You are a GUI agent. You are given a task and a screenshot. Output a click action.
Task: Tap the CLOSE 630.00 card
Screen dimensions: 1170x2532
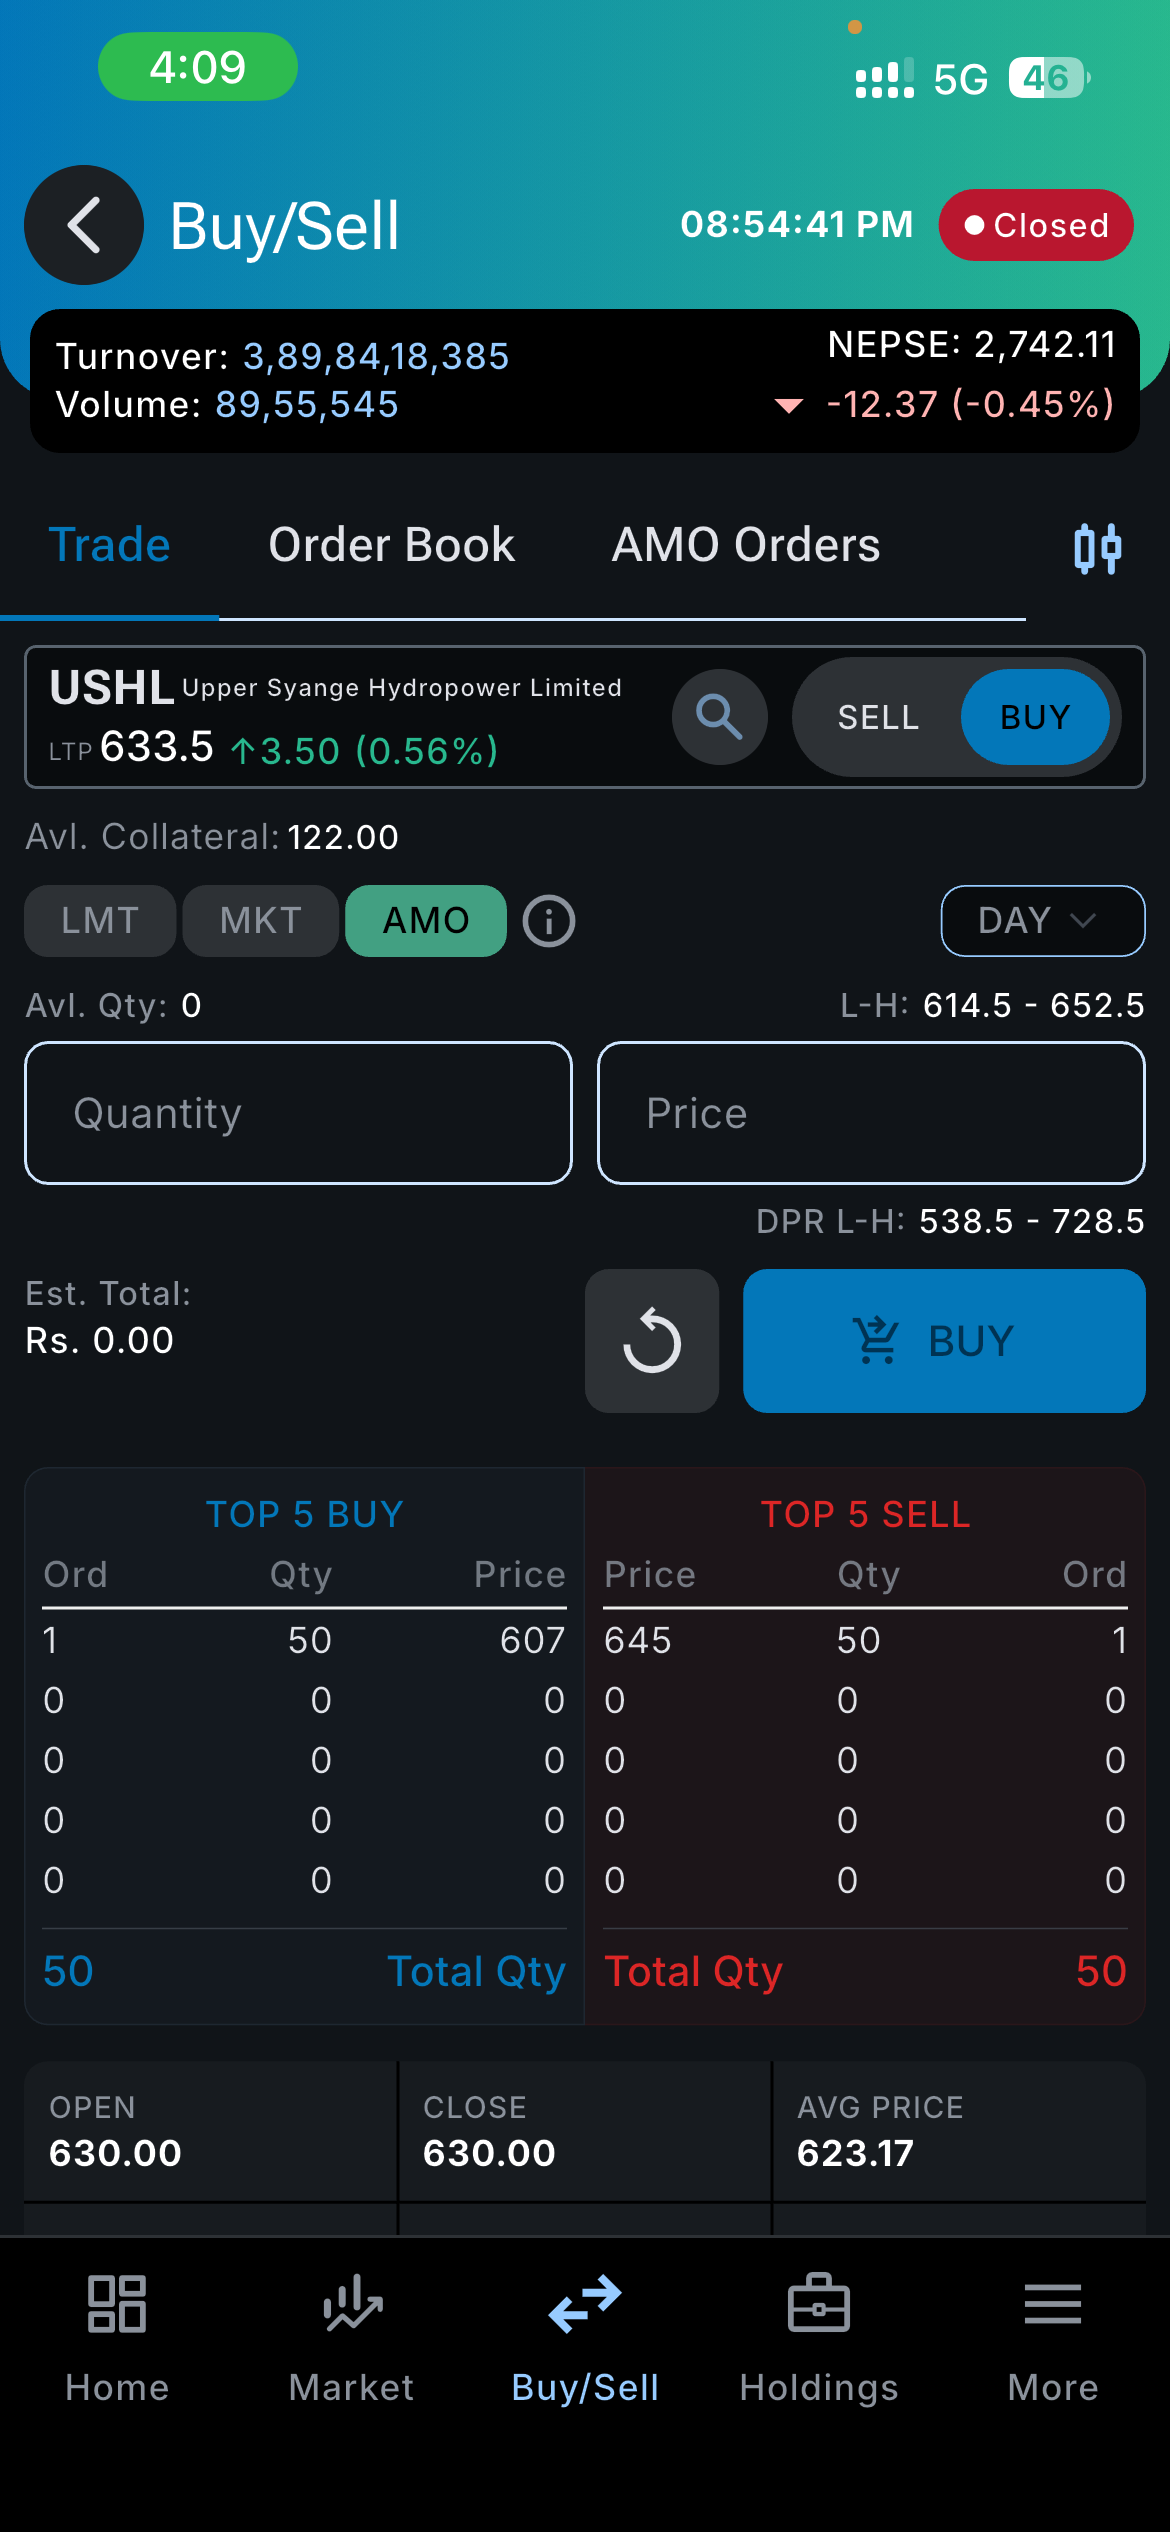click(585, 2131)
